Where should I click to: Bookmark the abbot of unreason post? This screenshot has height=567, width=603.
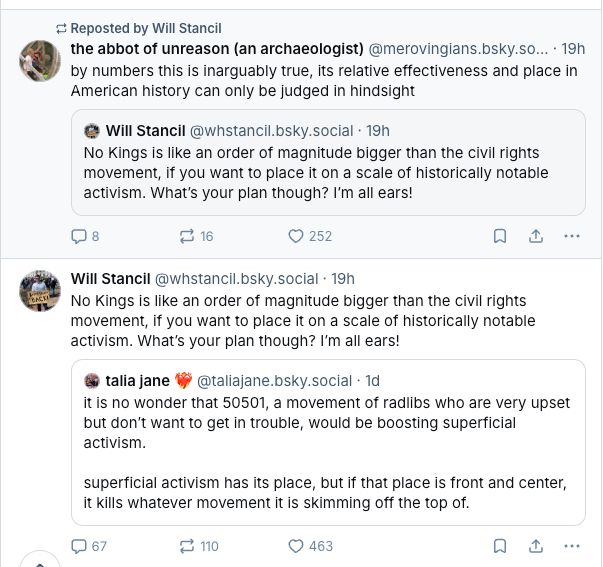pyautogui.click(x=500, y=236)
